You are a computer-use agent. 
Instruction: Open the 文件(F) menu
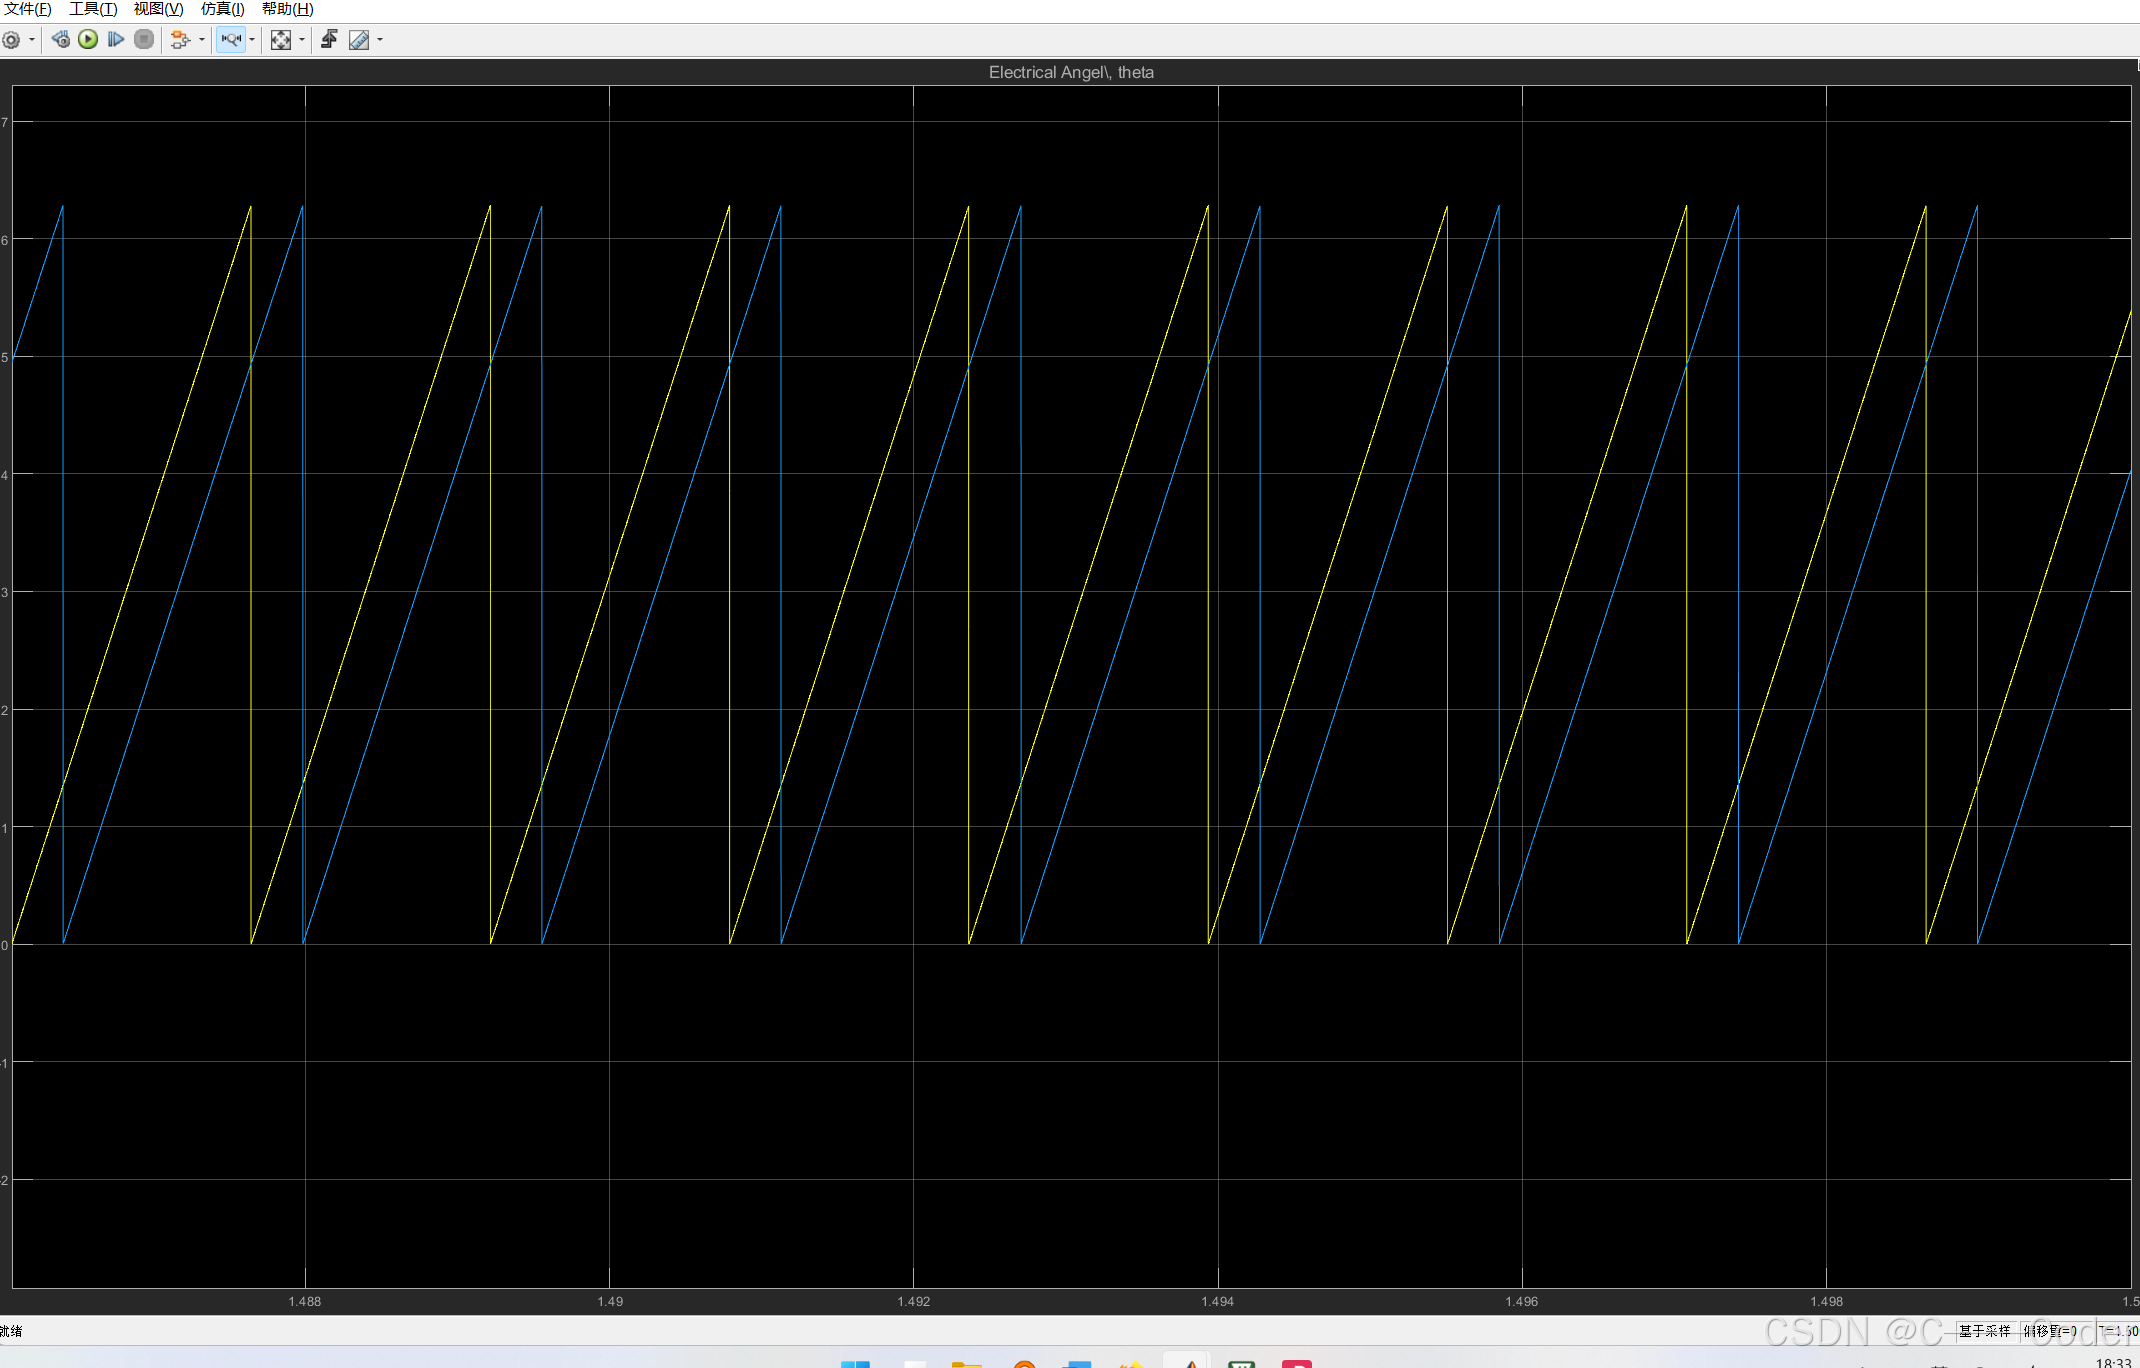pyautogui.click(x=28, y=9)
